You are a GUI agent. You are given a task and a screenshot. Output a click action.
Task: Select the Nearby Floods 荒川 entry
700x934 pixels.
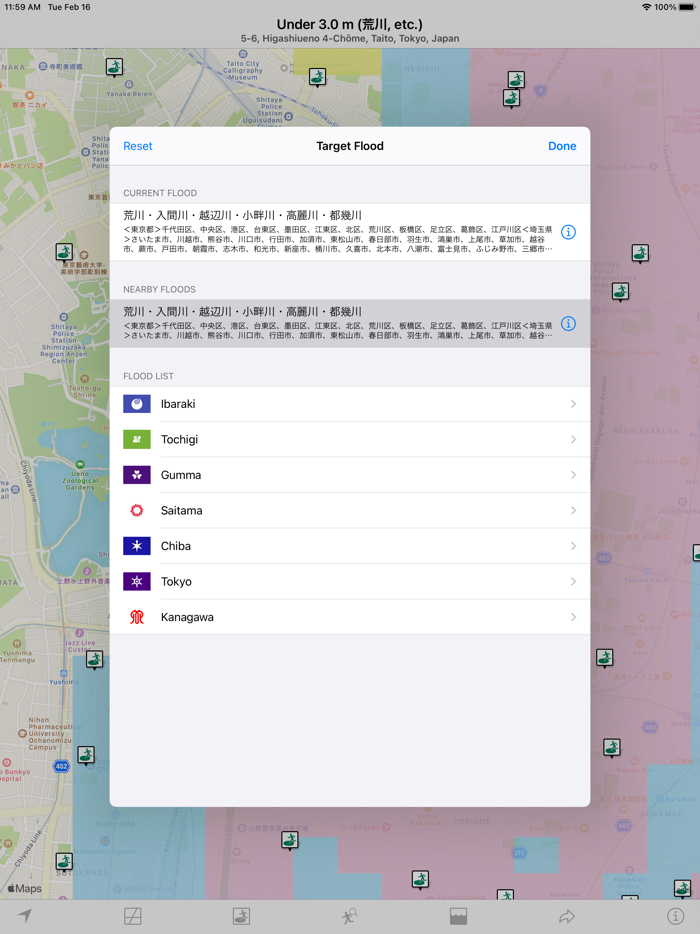click(x=350, y=323)
